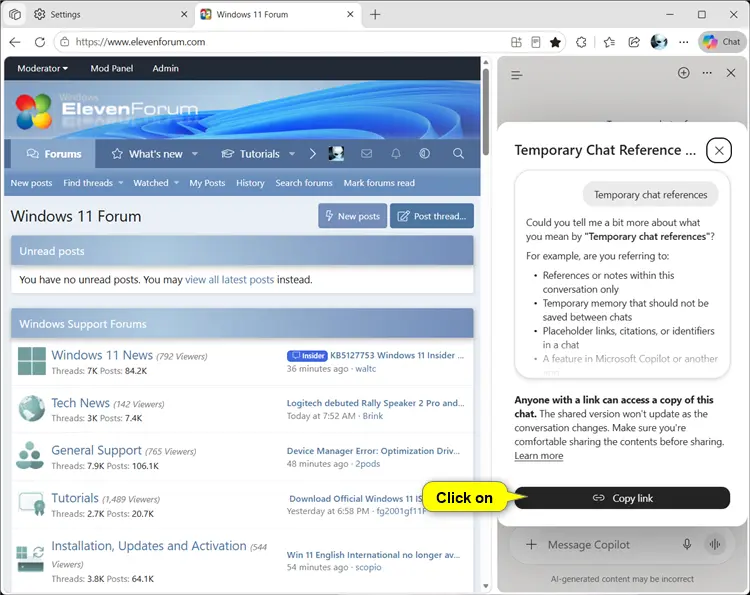Start Copilot voice mode waveform icon
Viewport: 750px width, 595px height.
(x=715, y=544)
